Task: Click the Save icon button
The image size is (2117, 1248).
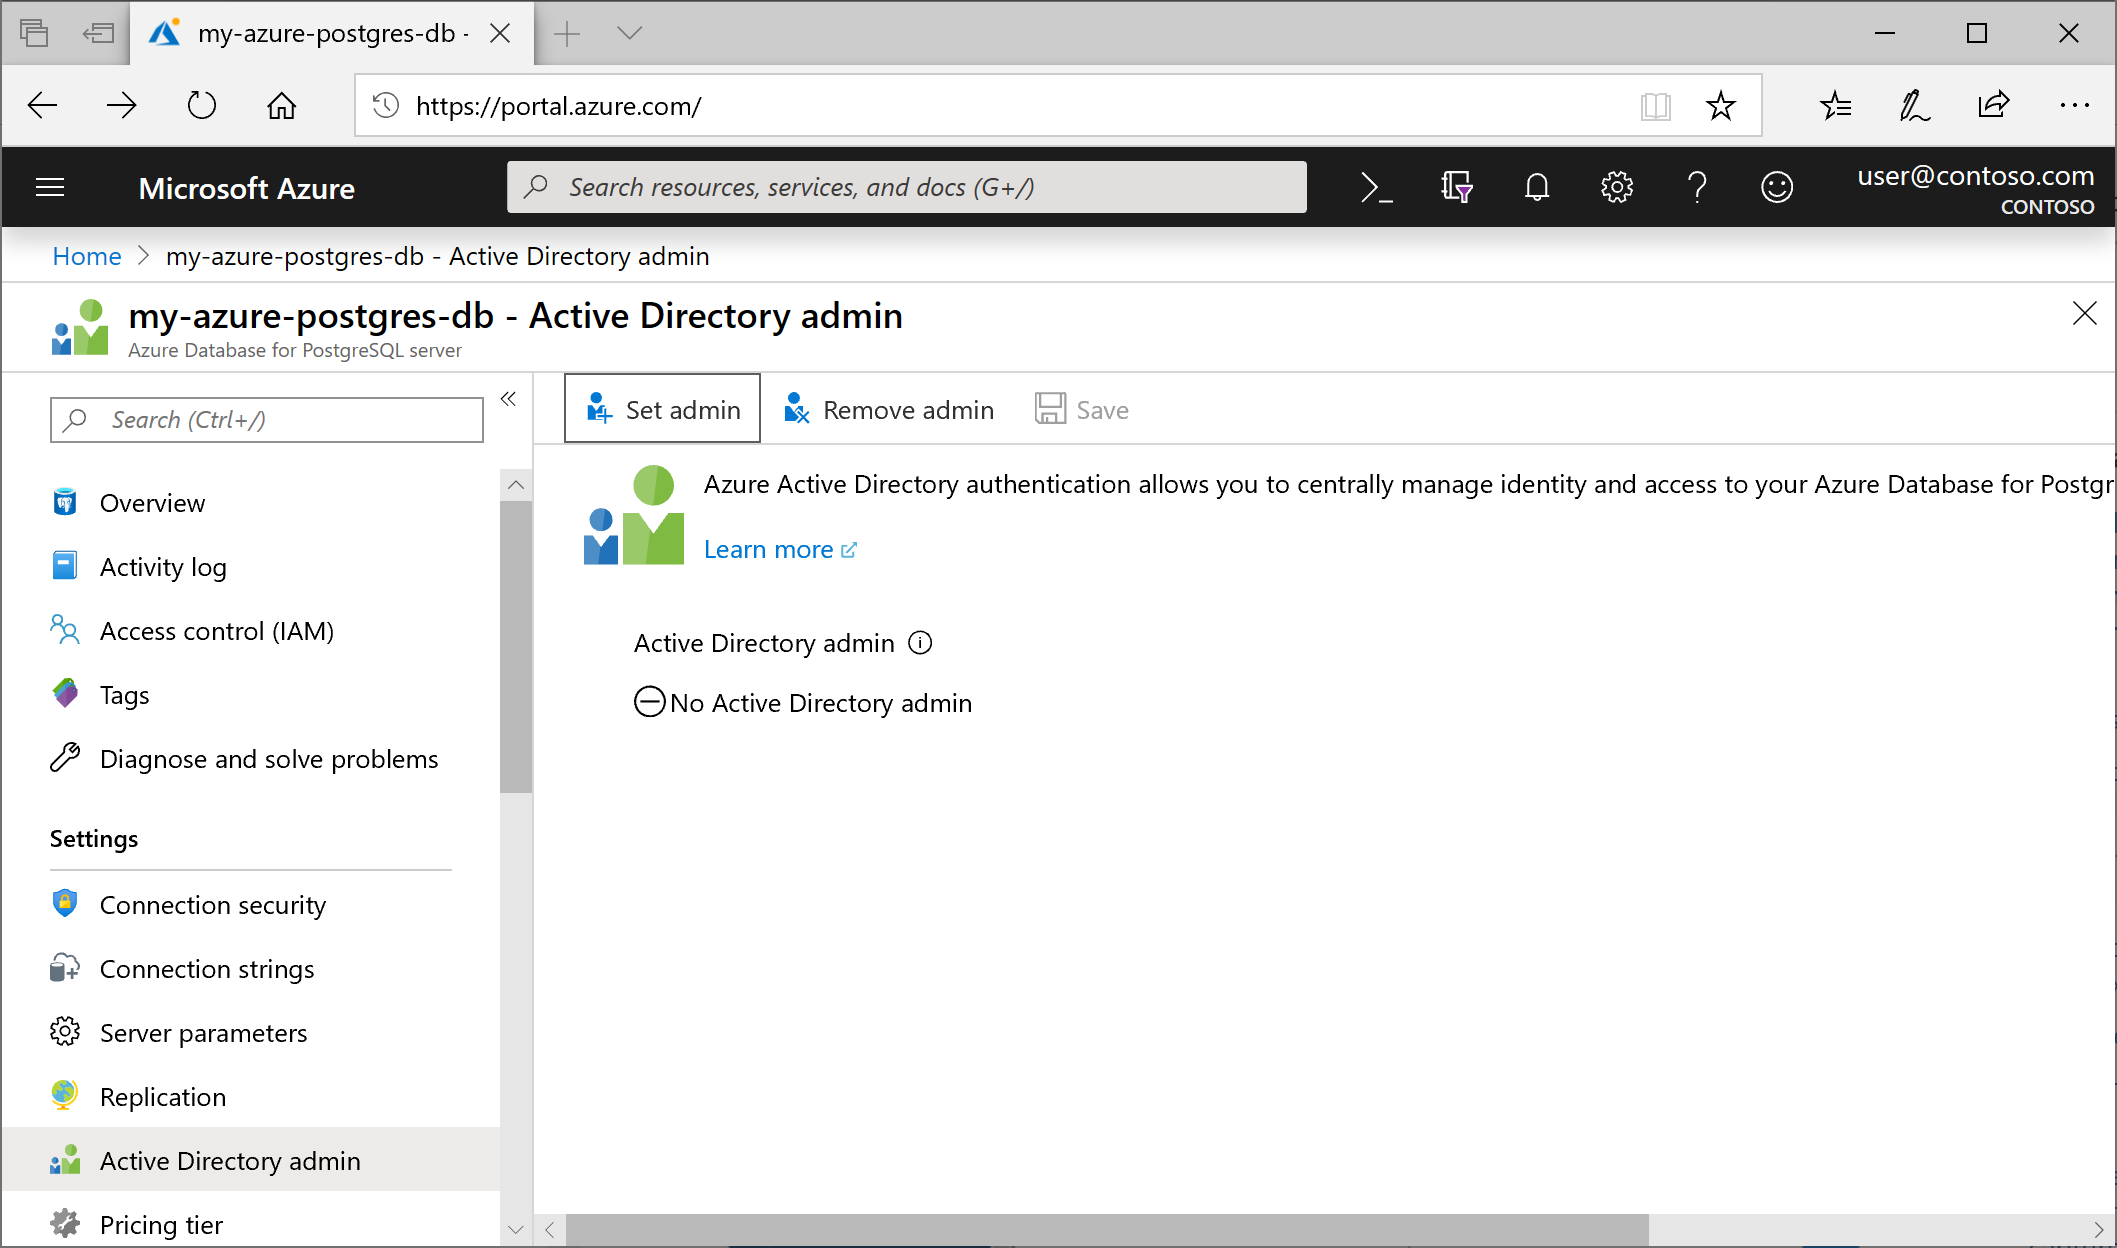Action: (1082, 409)
